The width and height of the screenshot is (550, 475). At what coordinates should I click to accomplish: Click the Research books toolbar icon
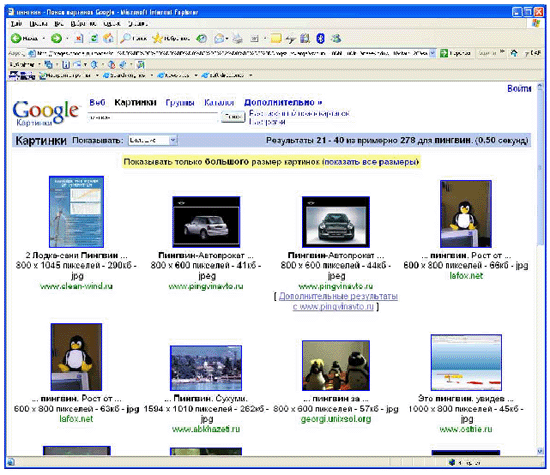(x=305, y=38)
